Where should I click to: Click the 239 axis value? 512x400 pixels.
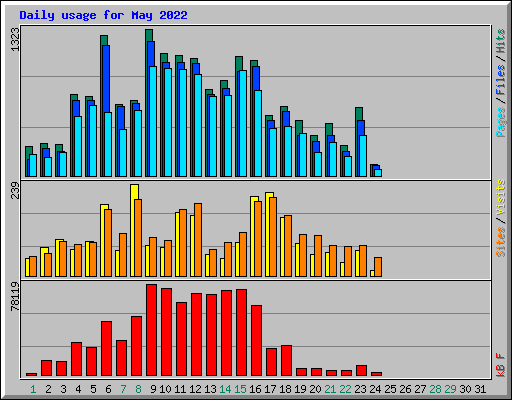click(x=15, y=190)
